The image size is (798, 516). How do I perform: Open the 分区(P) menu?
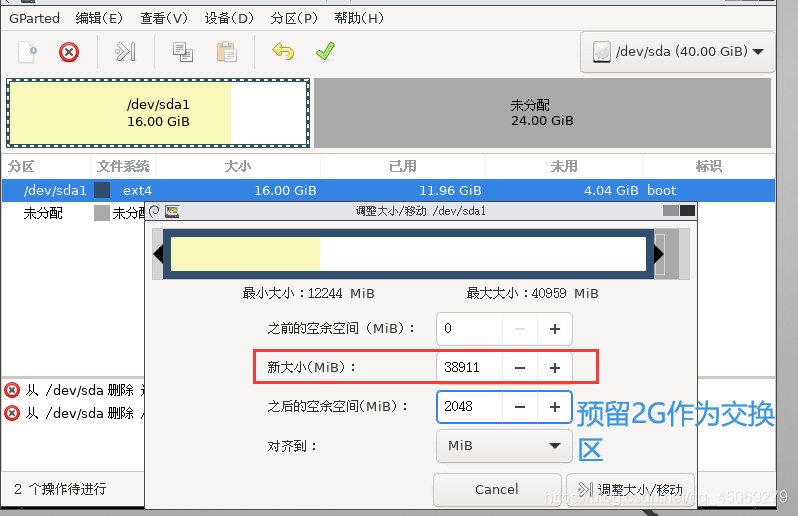[x=294, y=18]
